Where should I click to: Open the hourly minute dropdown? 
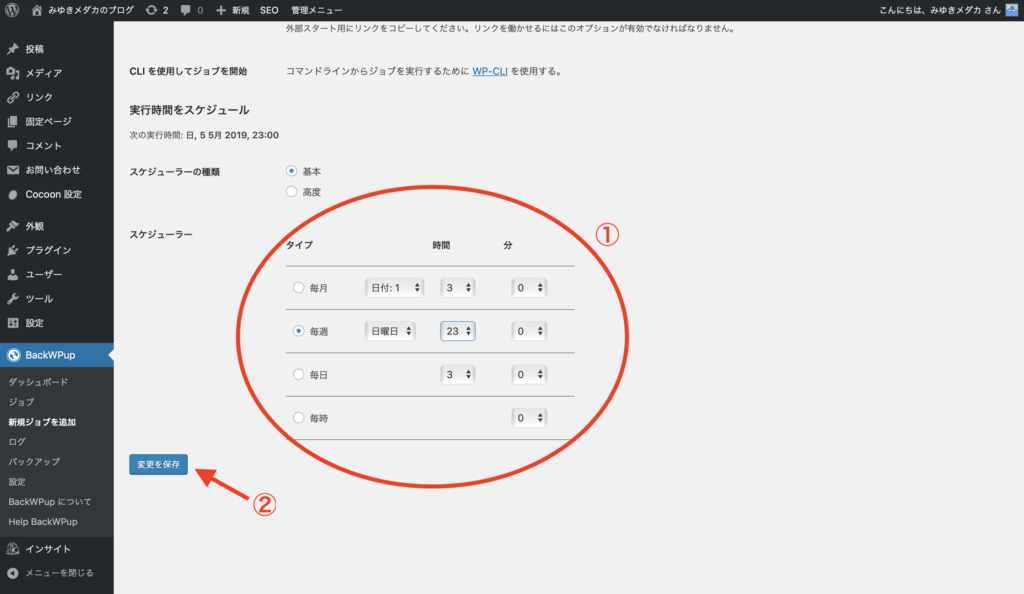click(528, 418)
